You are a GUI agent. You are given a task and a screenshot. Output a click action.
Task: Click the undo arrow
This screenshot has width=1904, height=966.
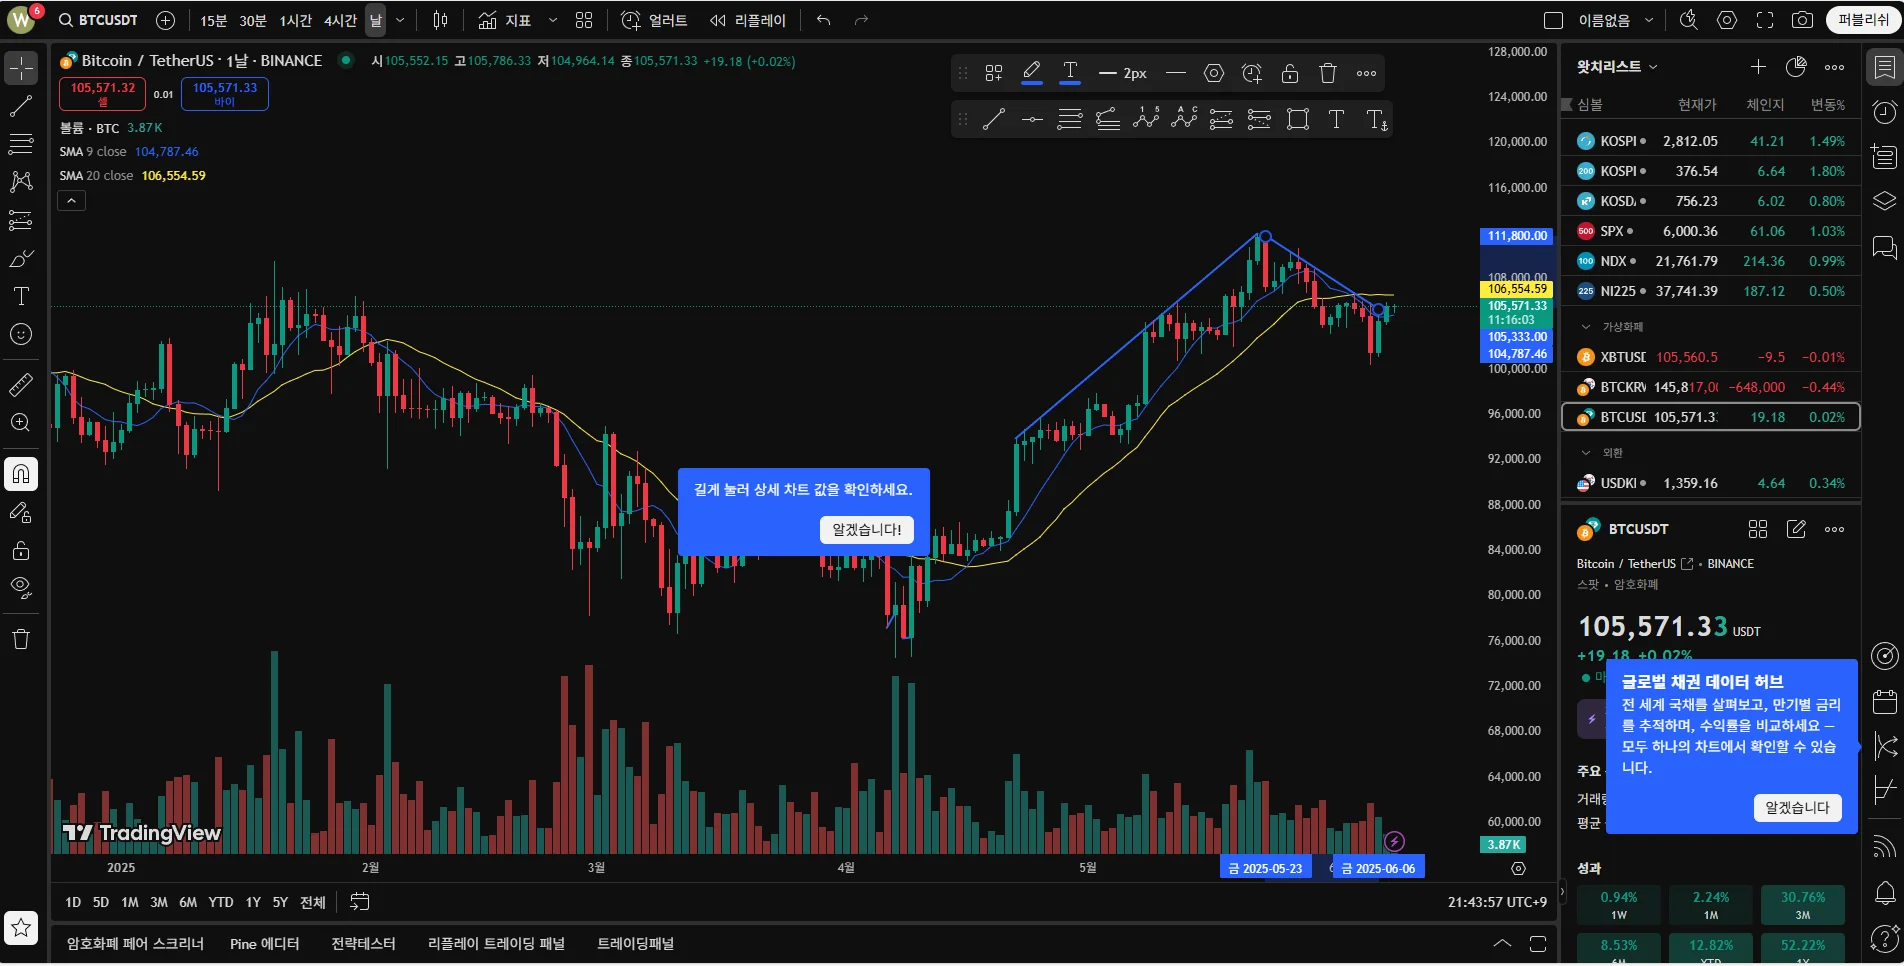824,20
